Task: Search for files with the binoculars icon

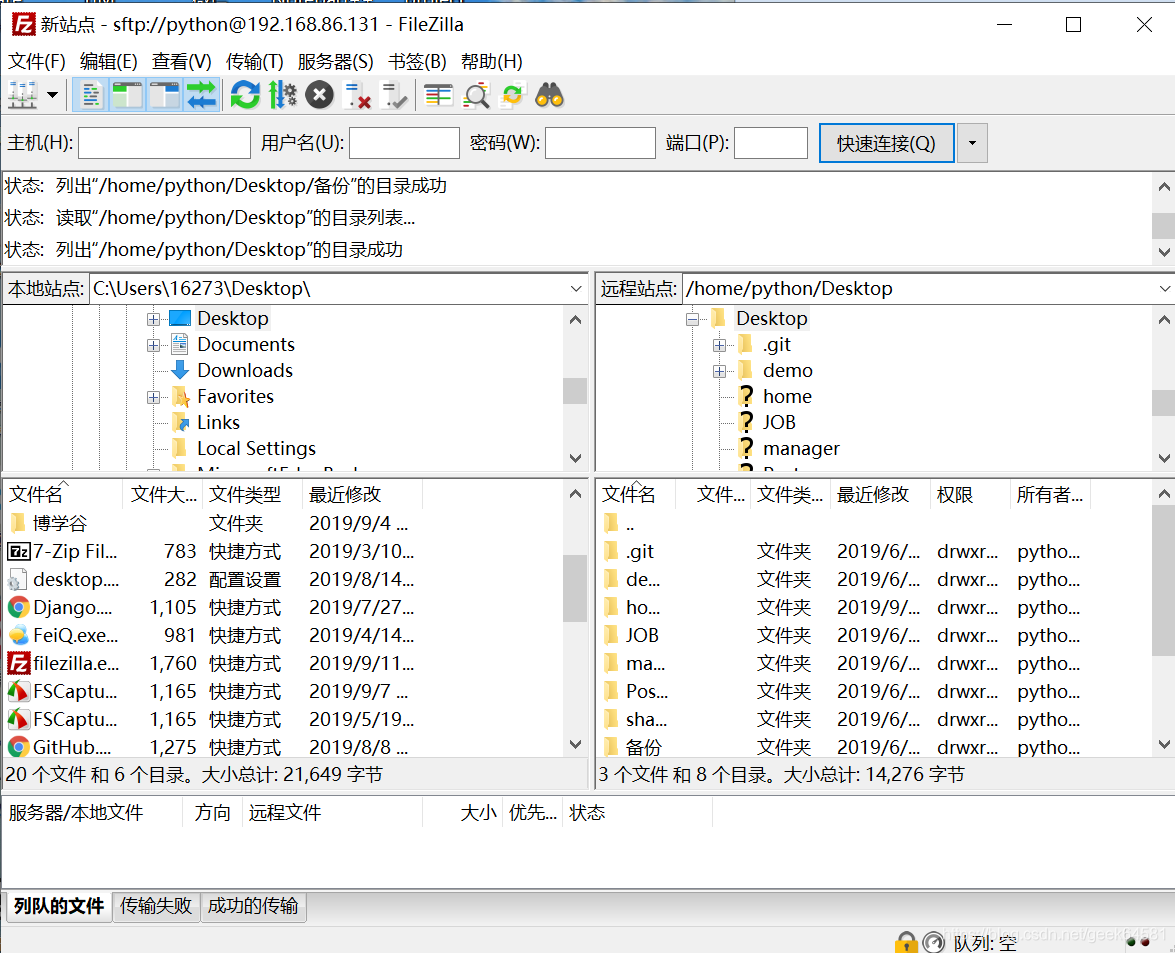Action: tap(550, 95)
